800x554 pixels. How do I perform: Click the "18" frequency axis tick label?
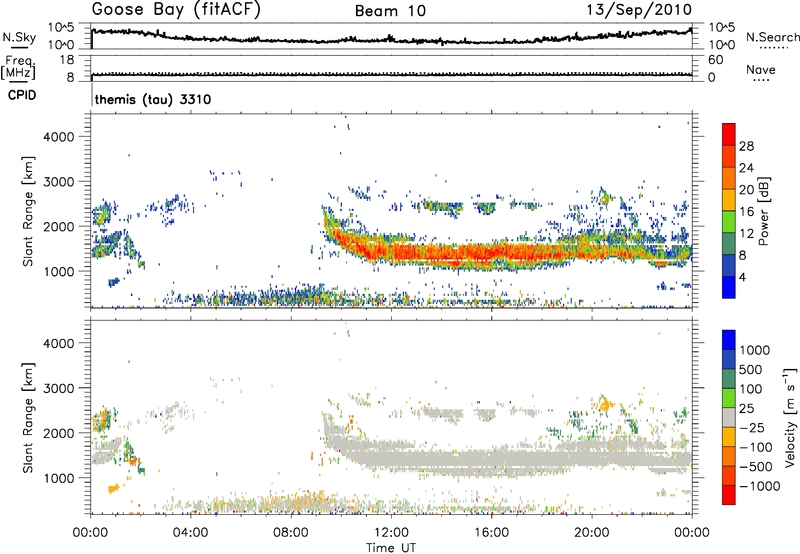pyautogui.click(x=67, y=60)
